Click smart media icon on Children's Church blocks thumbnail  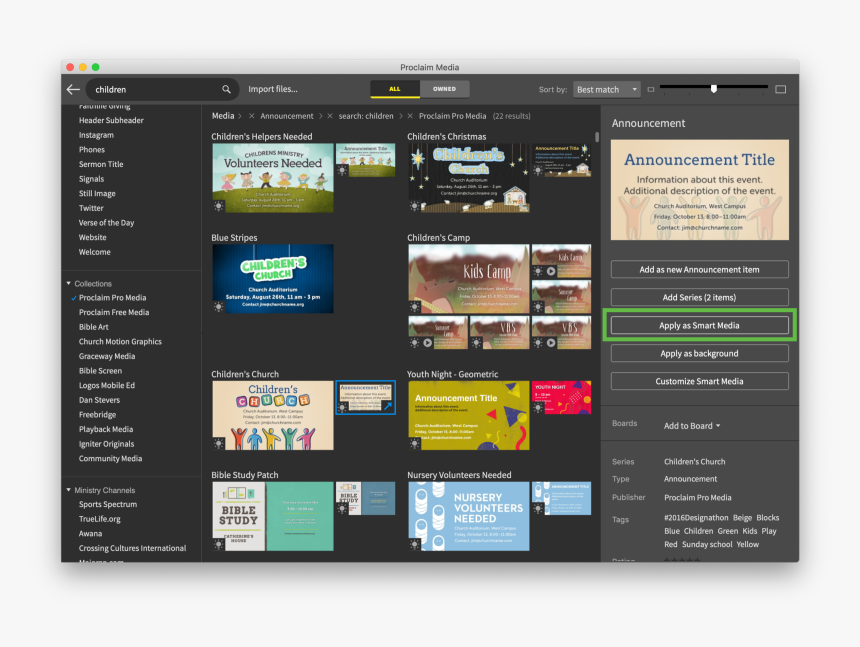219,444
